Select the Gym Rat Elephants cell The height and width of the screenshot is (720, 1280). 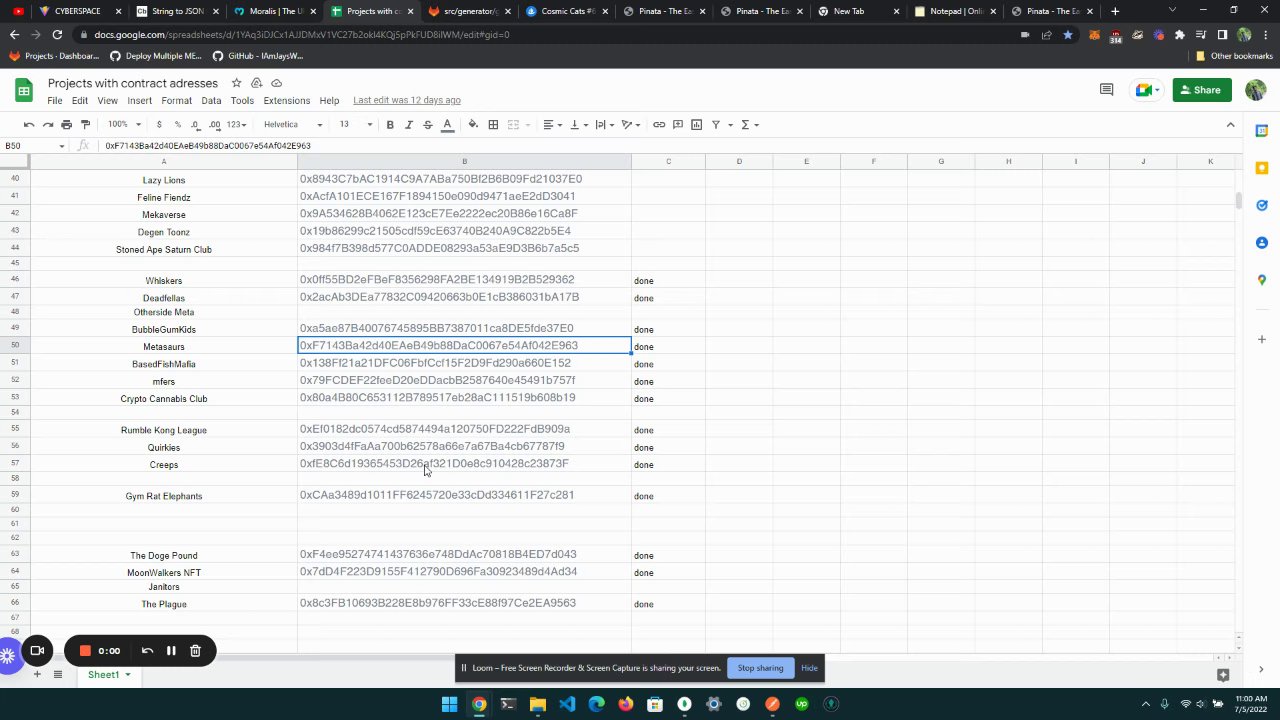coord(164,496)
